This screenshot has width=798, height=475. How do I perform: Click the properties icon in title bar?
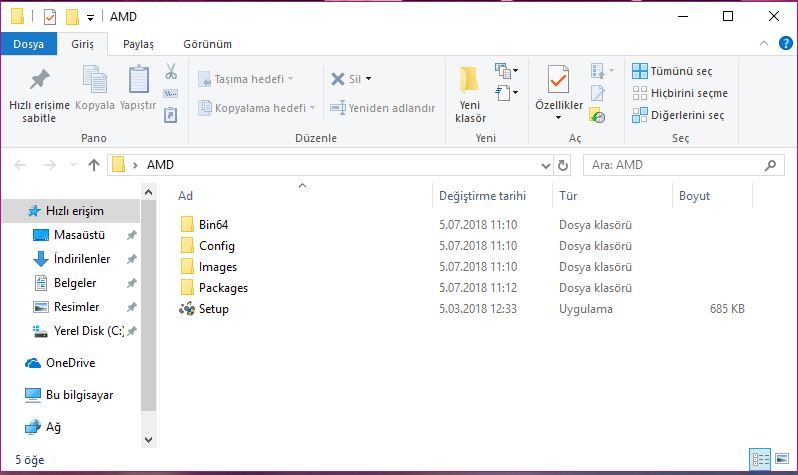50,17
